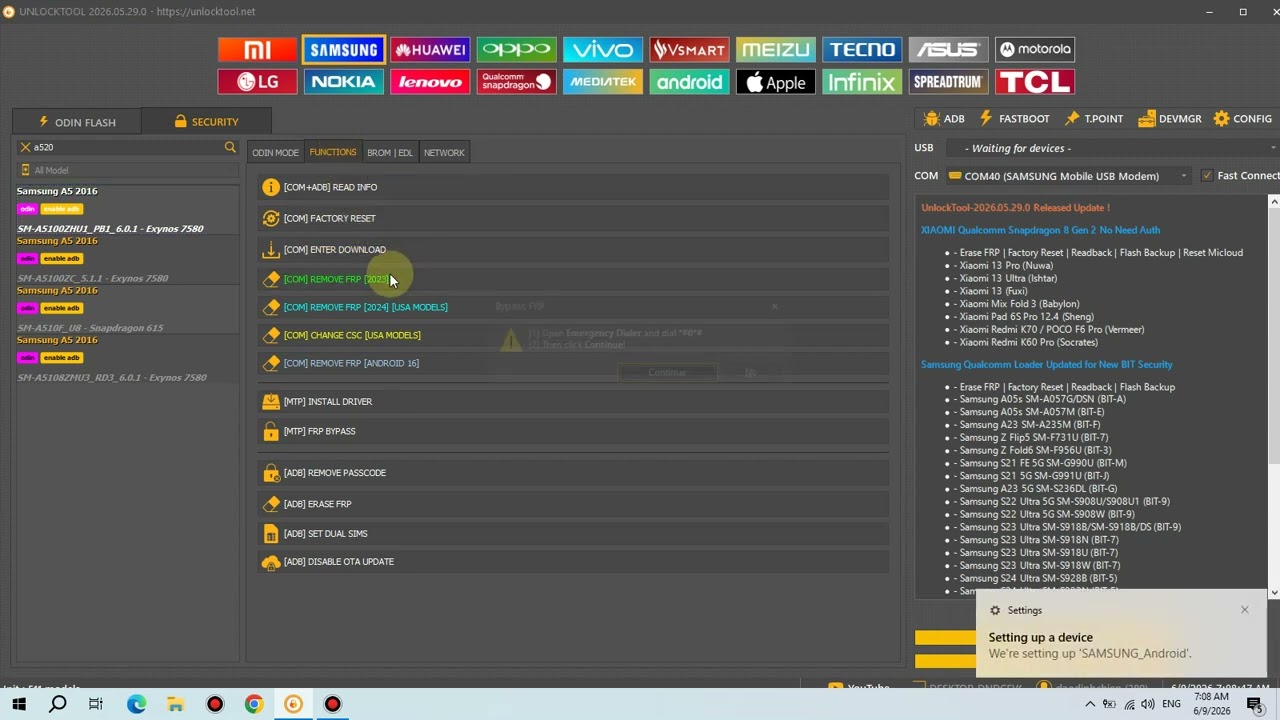Switch to the ODIN FLASH tab
This screenshot has width=1280, height=720.
point(77,122)
